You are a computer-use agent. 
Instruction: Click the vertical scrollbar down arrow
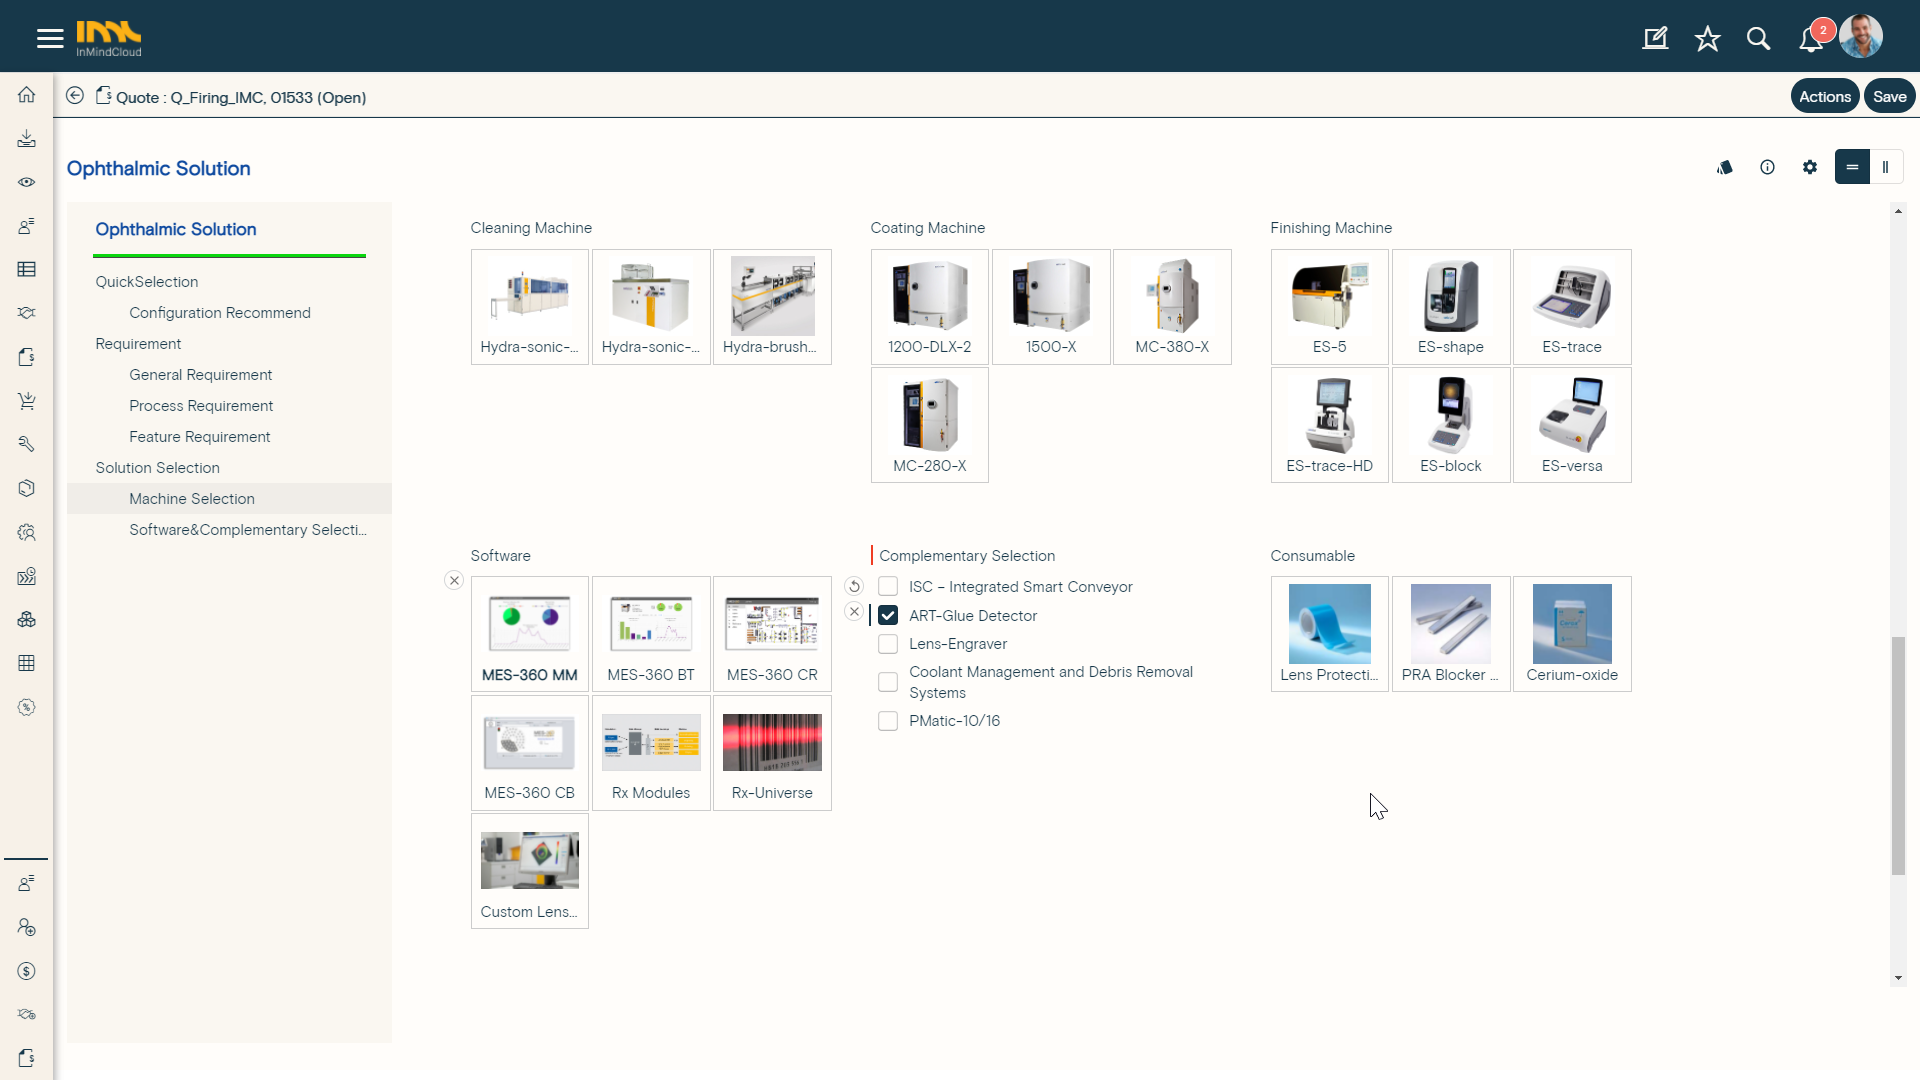[x=1898, y=978]
